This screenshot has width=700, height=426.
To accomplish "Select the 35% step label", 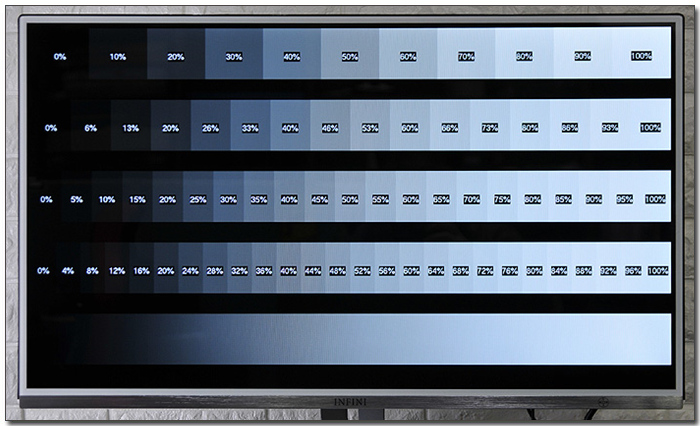I will [258, 200].
